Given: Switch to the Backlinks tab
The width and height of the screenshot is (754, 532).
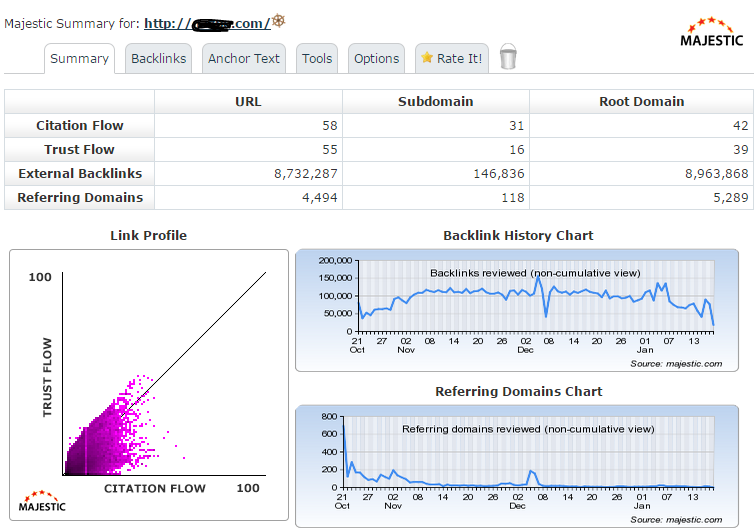Looking at the screenshot, I should [x=158, y=59].
